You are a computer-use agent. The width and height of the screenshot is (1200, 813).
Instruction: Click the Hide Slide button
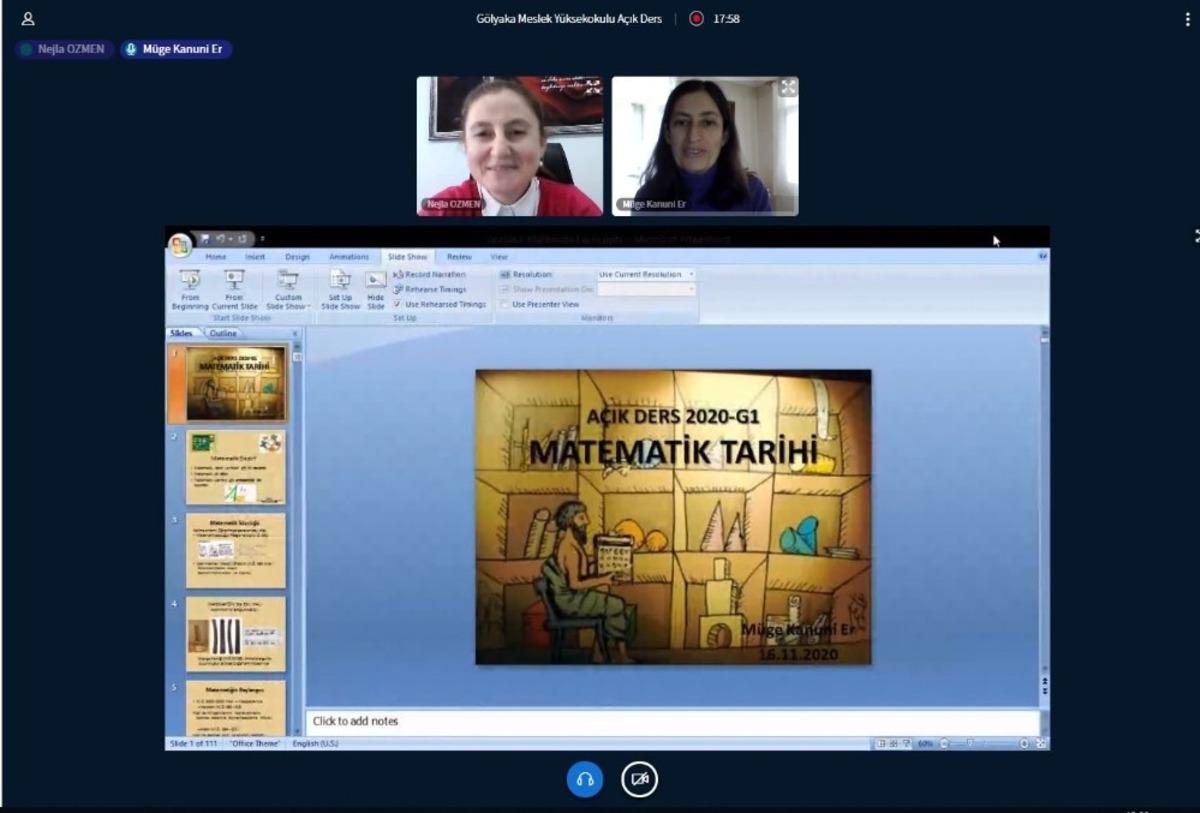pyautogui.click(x=374, y=288)
